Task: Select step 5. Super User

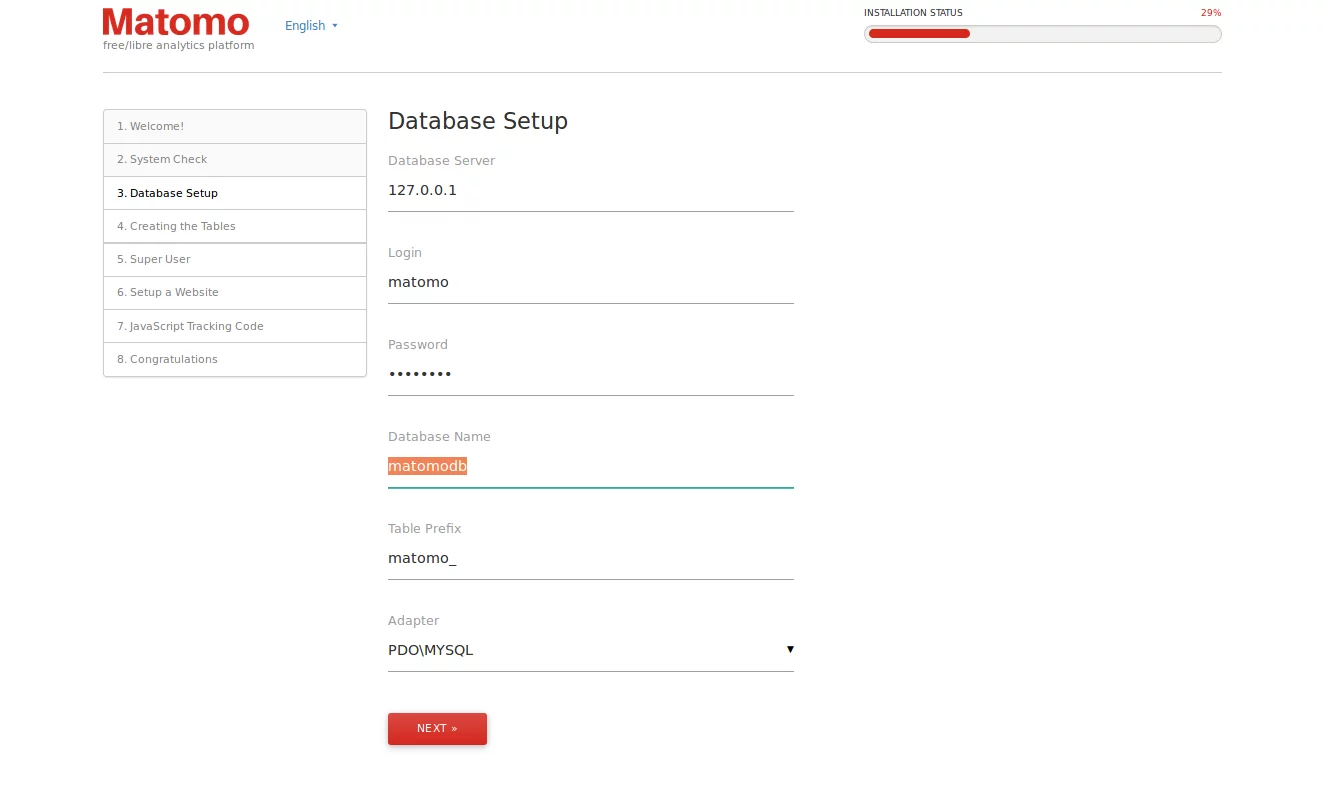Action: coord(235,259)
